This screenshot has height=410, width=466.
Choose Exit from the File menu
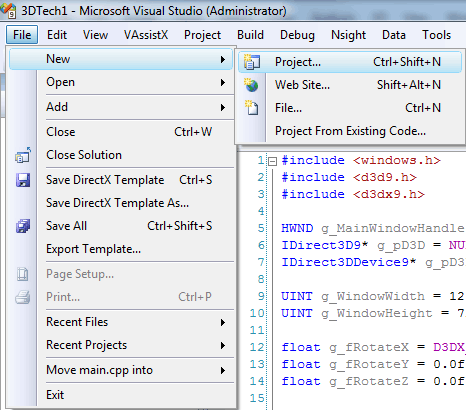(x=121, y=395)
